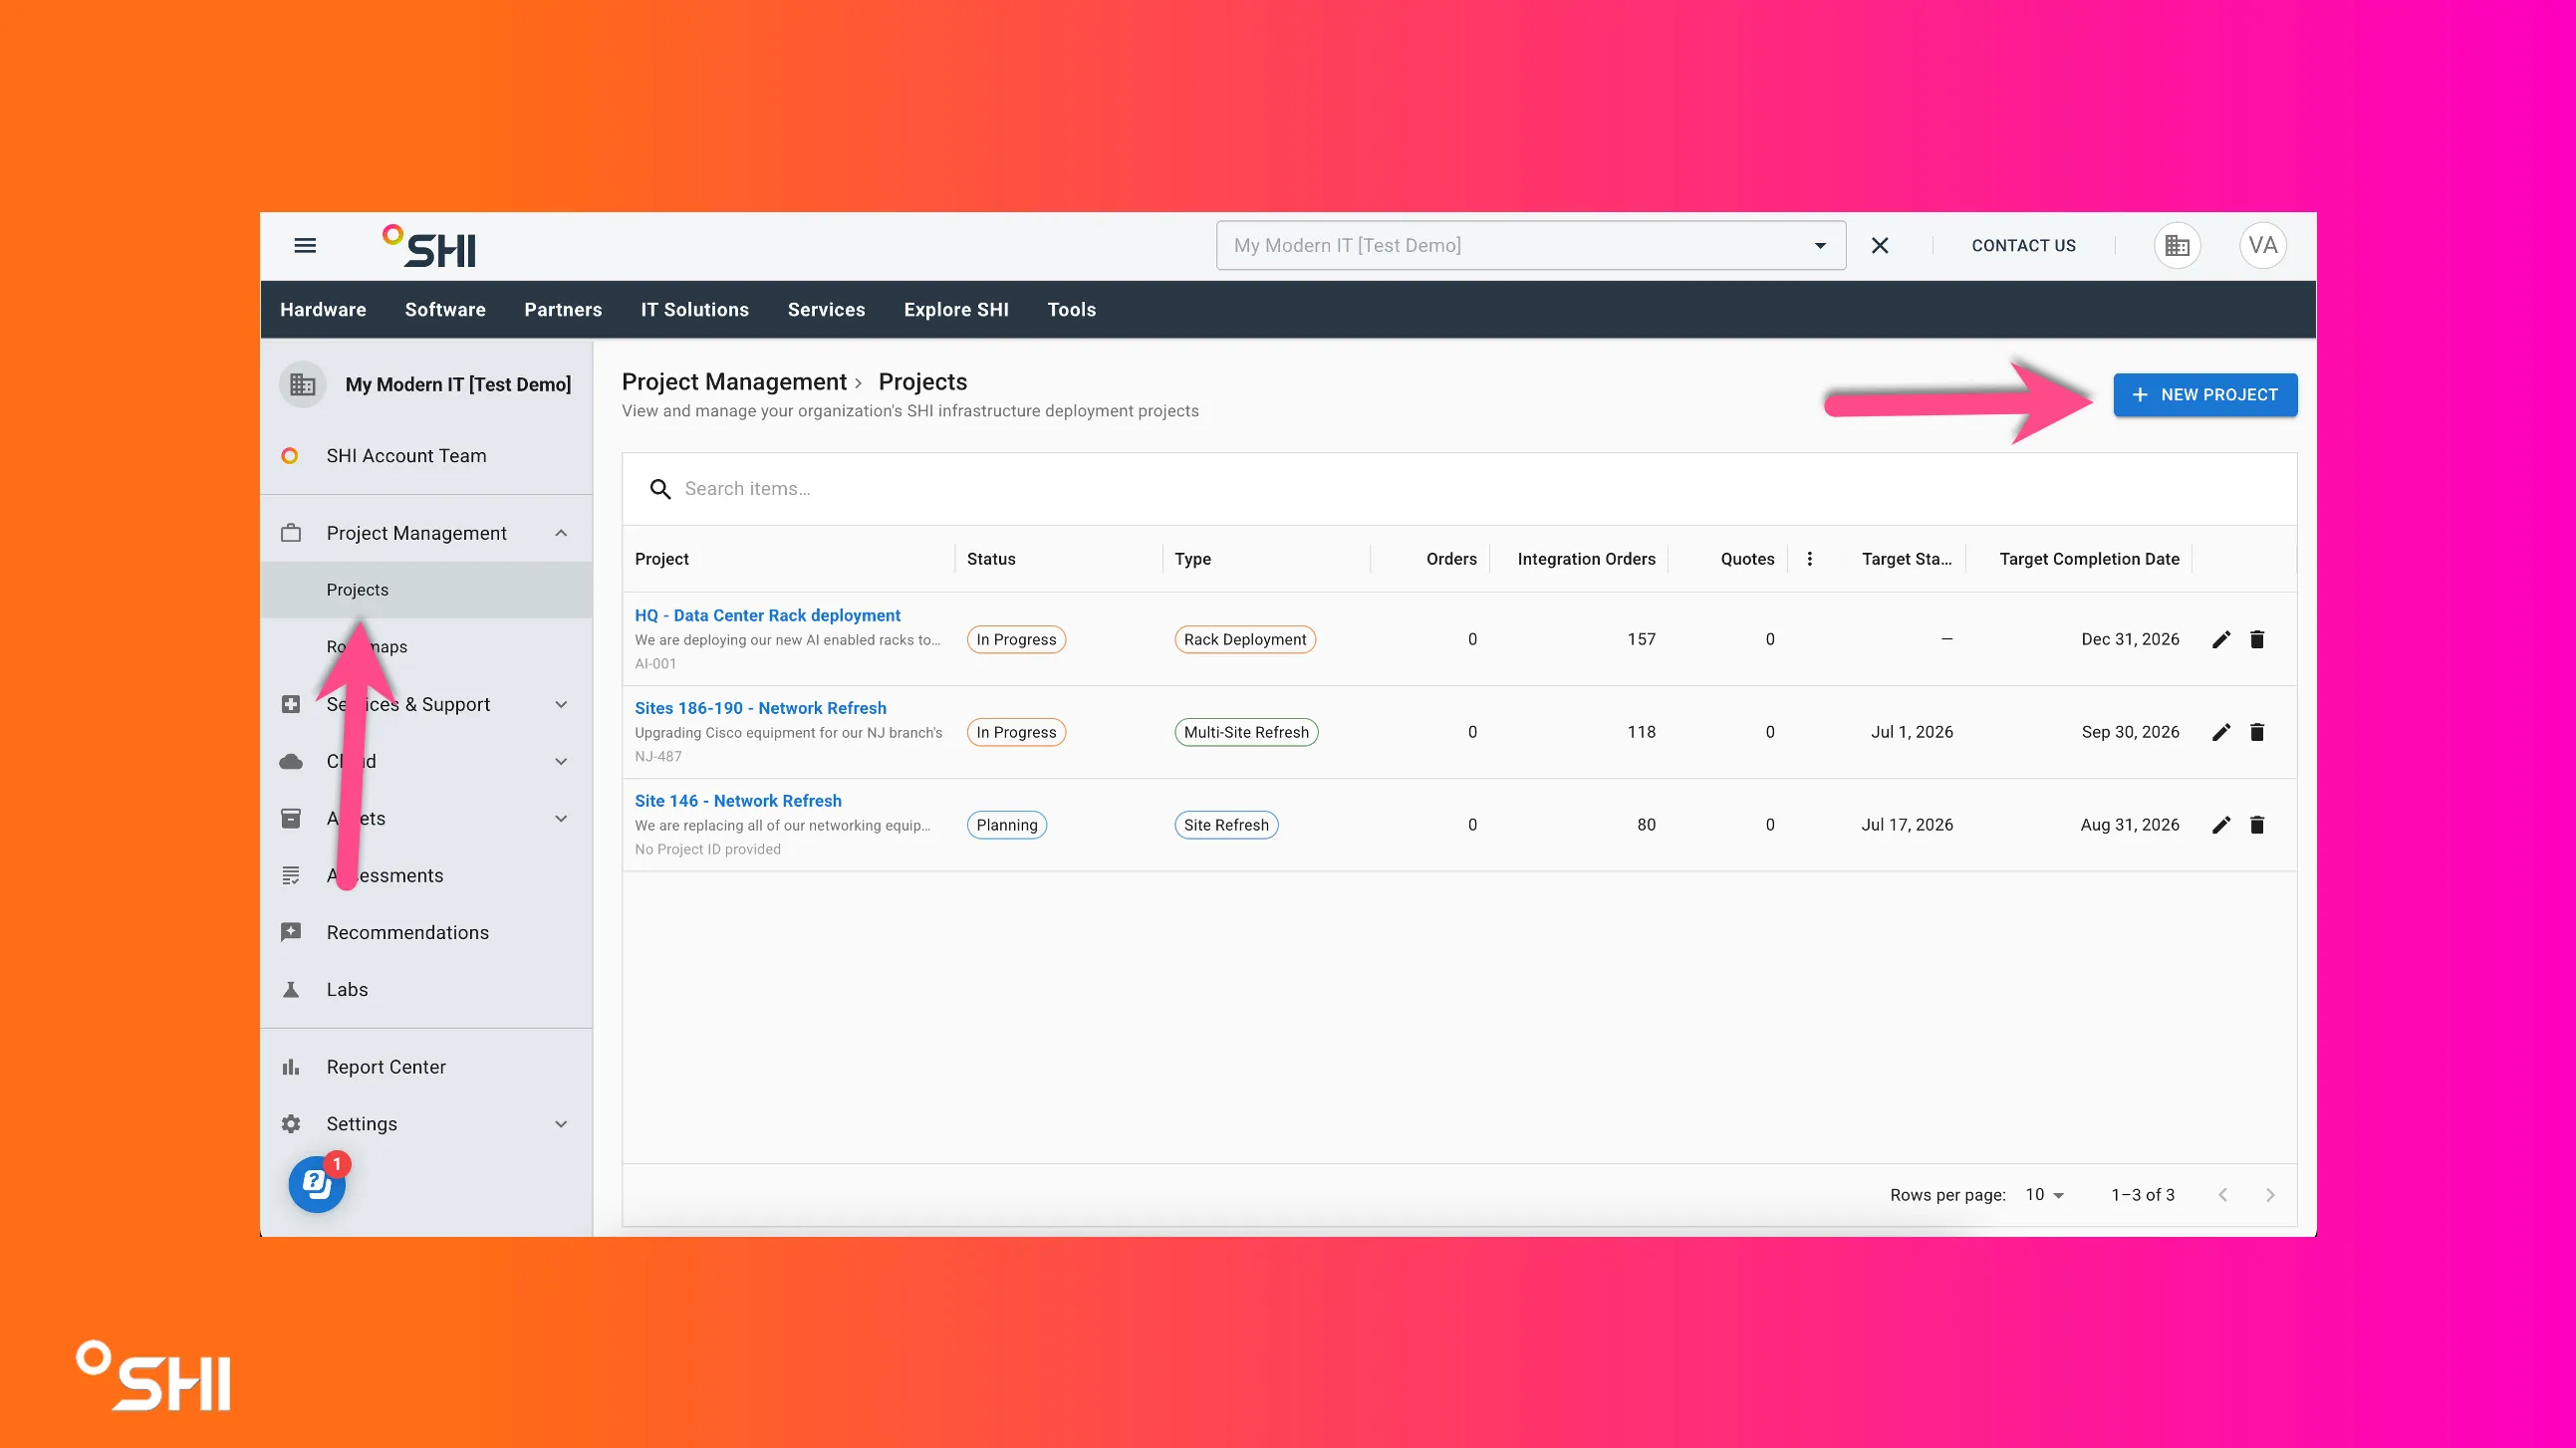The height and width of the screenshot is (1448, 2576).
Task: Click the Search items input field
Action: [x=1460, y=489]
